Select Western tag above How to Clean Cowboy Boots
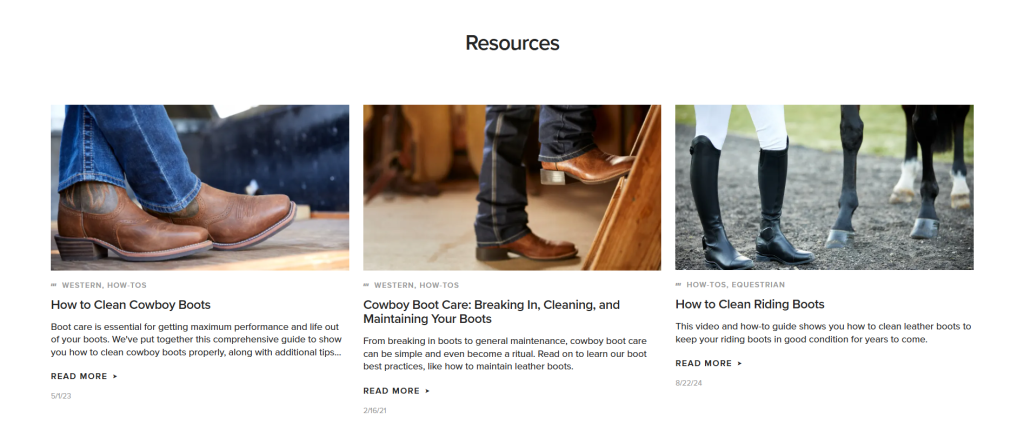Viewport: 1024px width, 425px height. point(82,285)
